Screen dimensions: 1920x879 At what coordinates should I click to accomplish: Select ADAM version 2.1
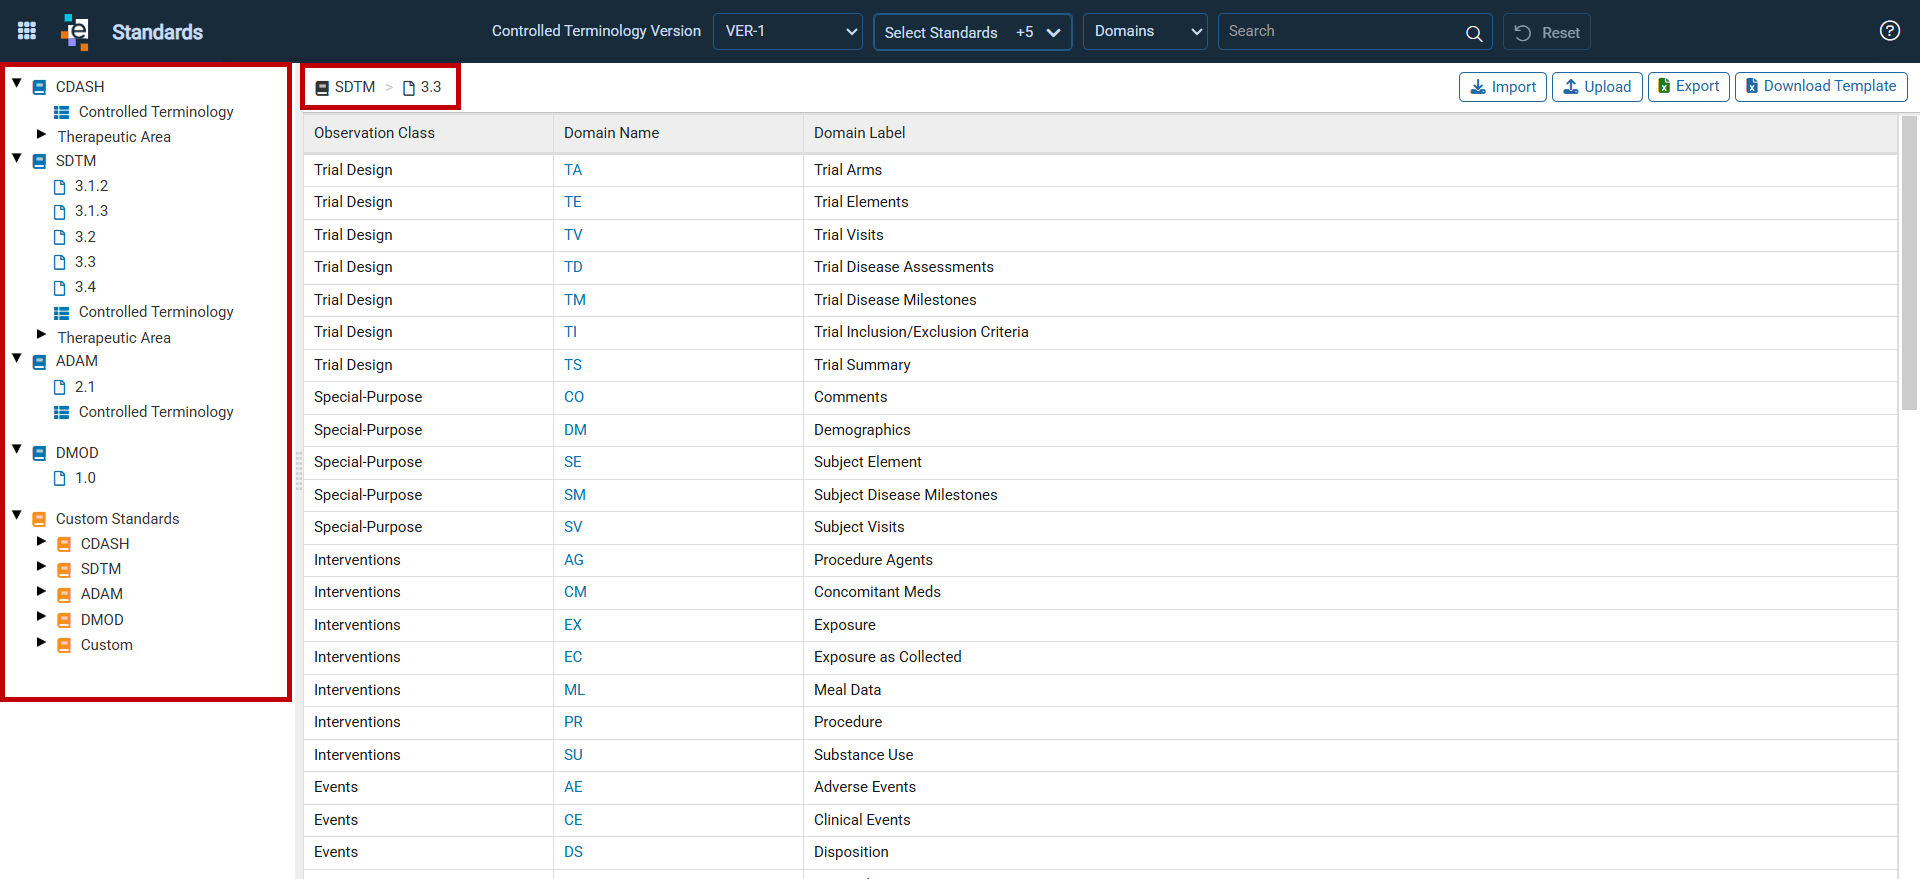(85, 387)
